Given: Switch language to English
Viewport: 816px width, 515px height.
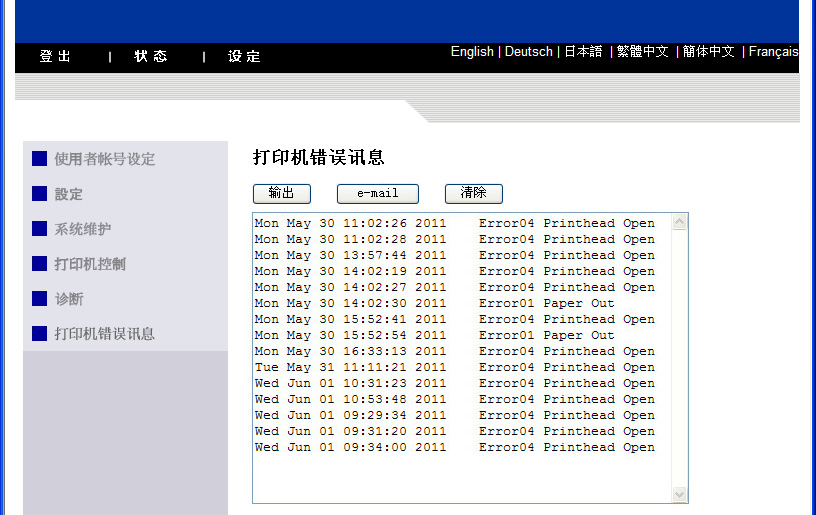Looking at the screenshot, I should [x=472, y=52].
